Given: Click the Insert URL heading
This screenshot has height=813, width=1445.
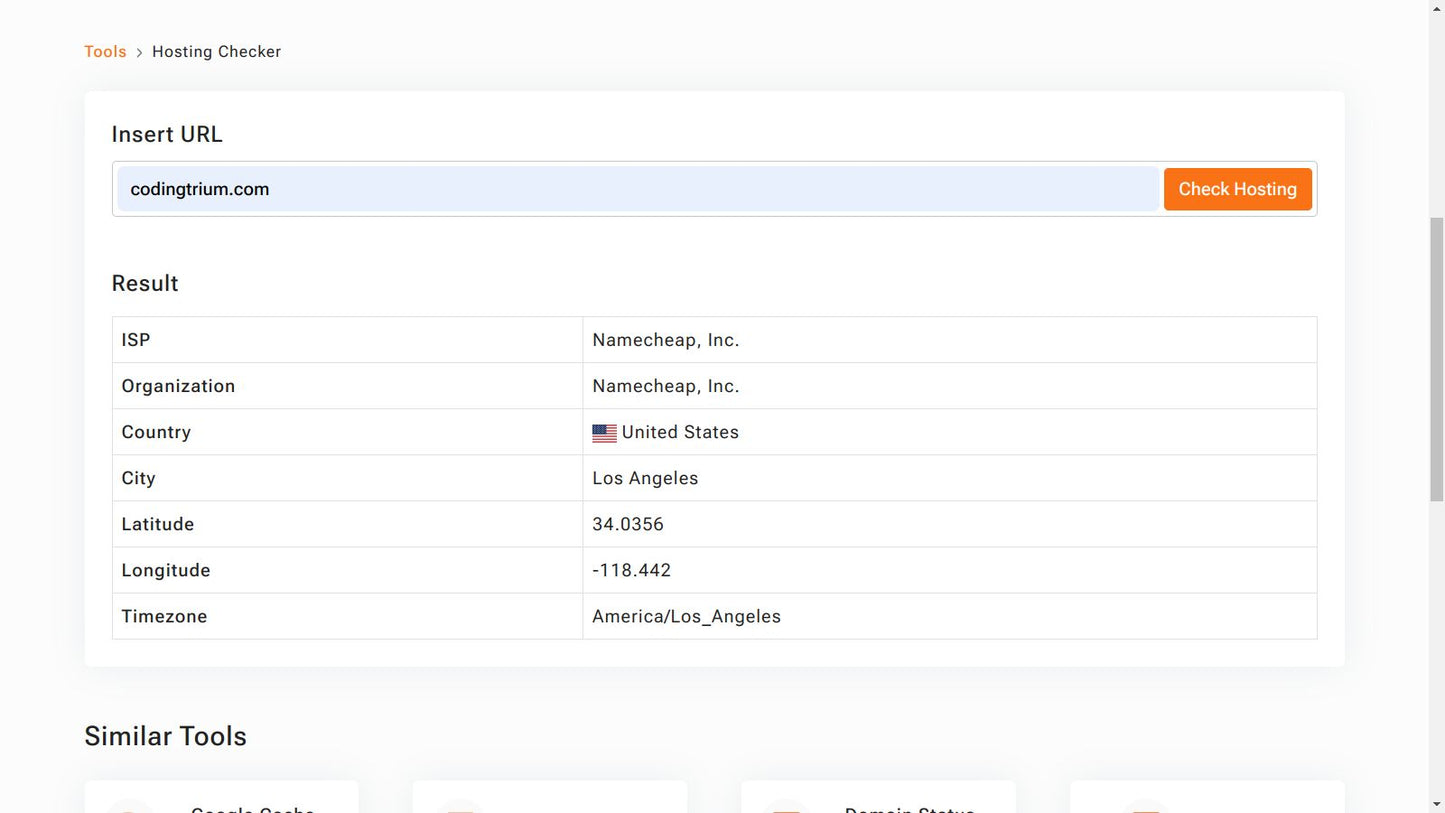Looking at the screenshot, I should coord(167,134).
